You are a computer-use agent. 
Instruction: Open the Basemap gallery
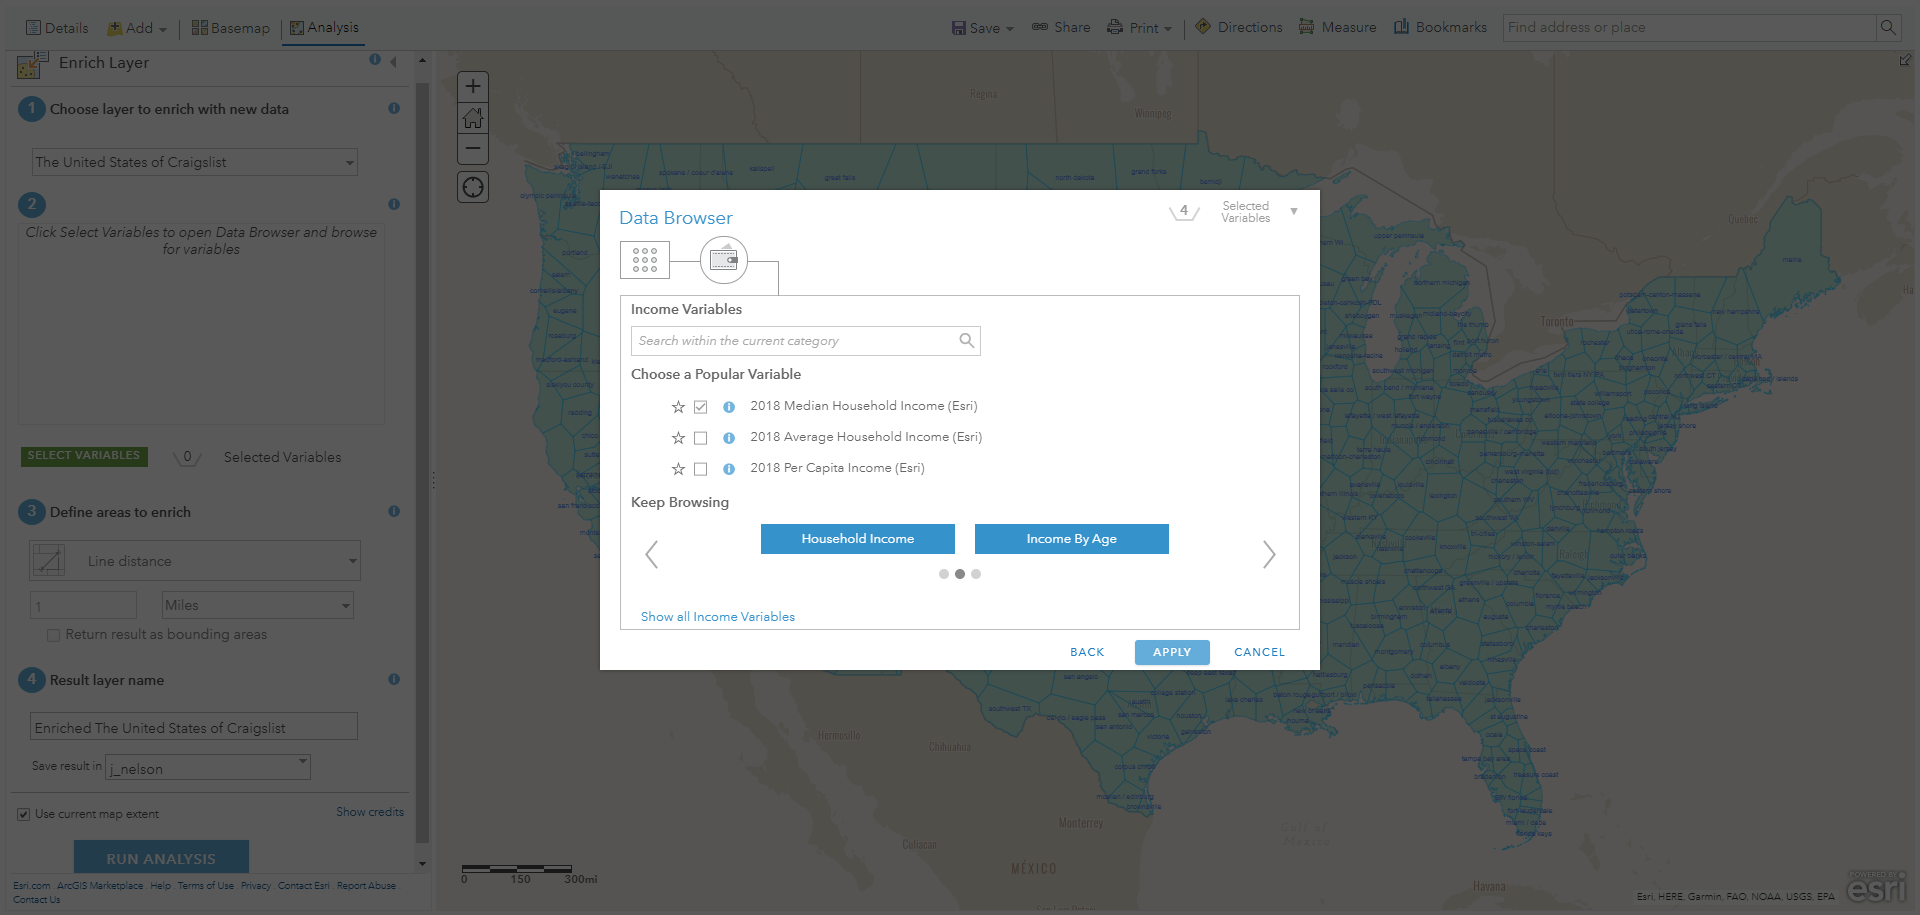231,28
